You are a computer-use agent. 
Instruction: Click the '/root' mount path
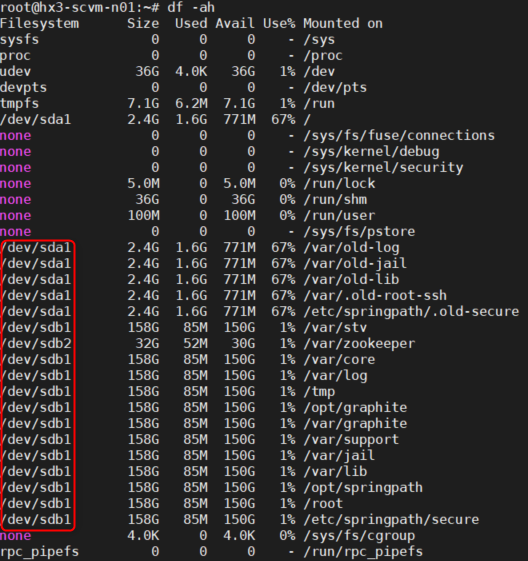click(323, 504)
